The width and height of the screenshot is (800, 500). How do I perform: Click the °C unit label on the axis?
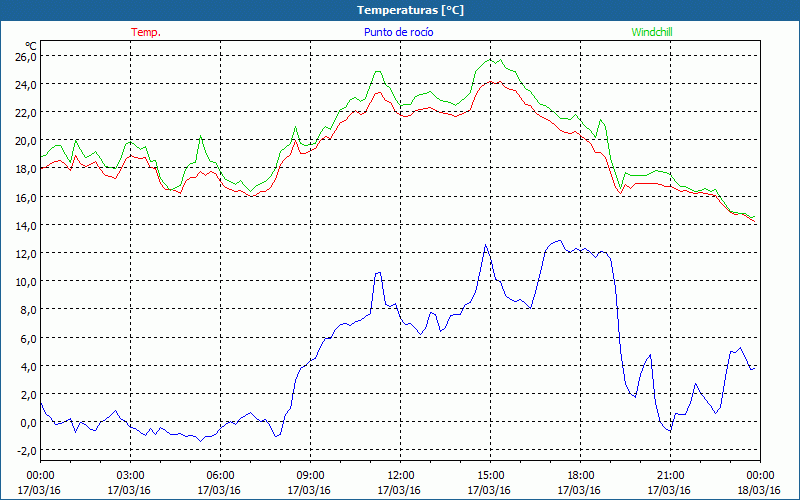point(31,46)
